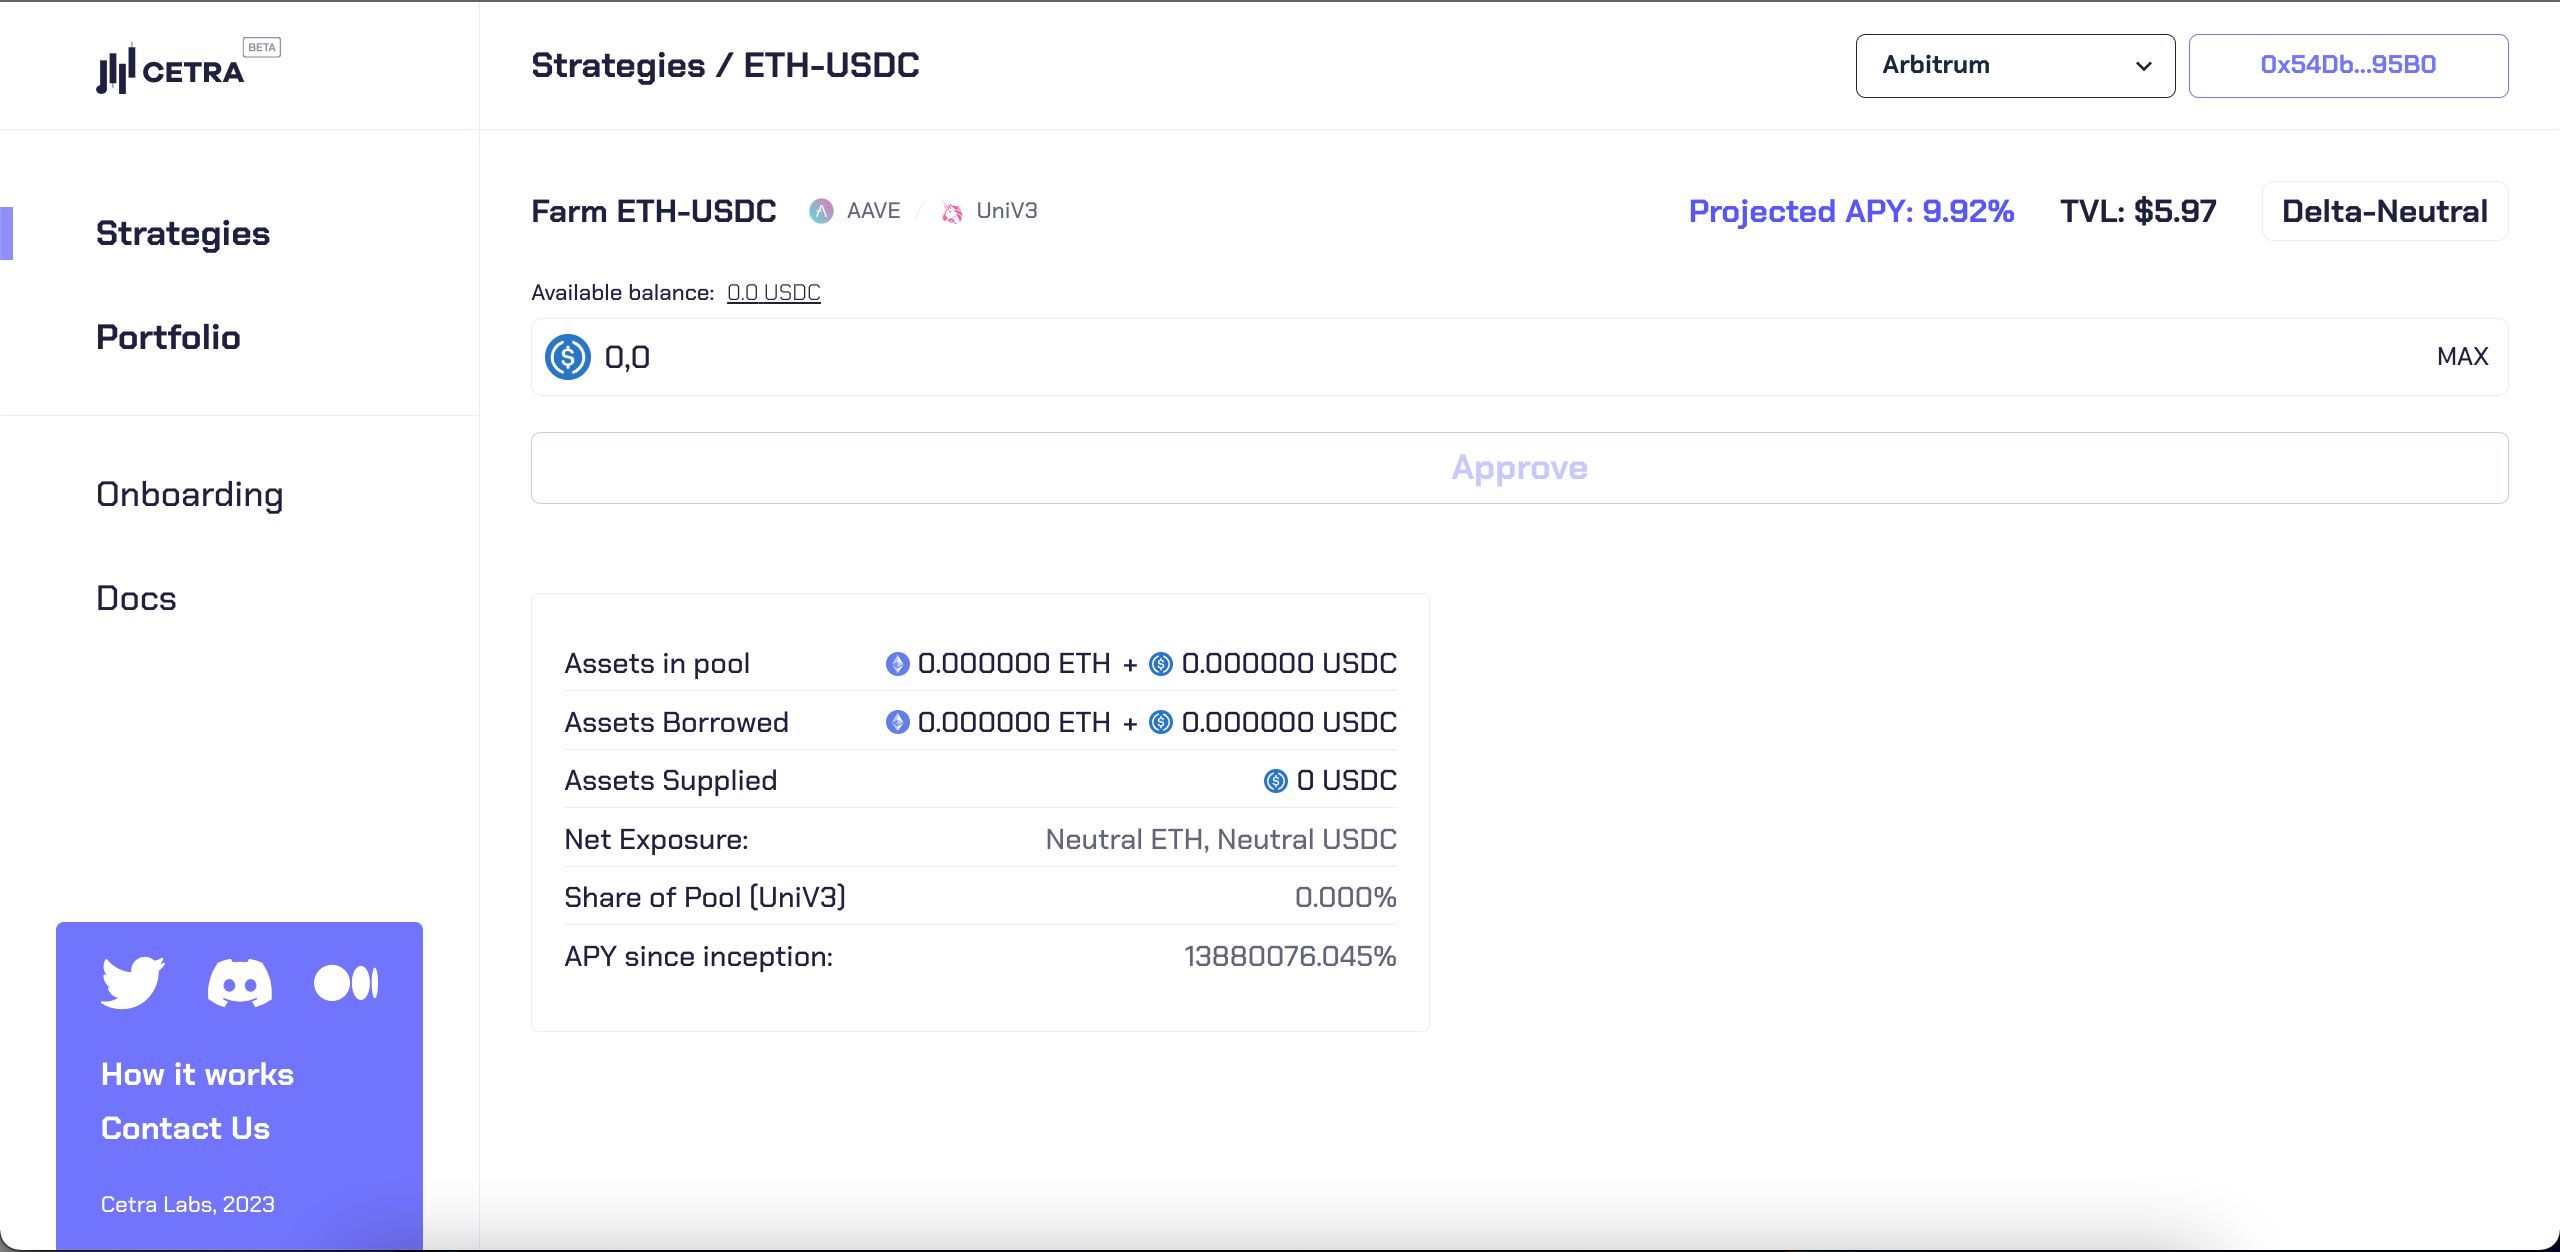Click USDC icon in Assets Borrowed row

coord(1161,722)
